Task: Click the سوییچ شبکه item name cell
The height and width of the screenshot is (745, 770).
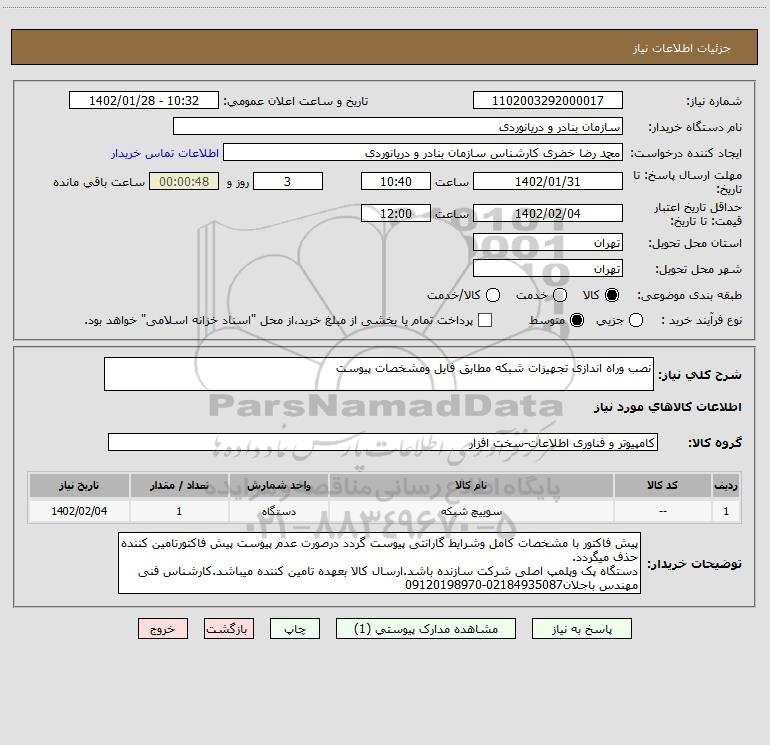Action: pos(471,511)
